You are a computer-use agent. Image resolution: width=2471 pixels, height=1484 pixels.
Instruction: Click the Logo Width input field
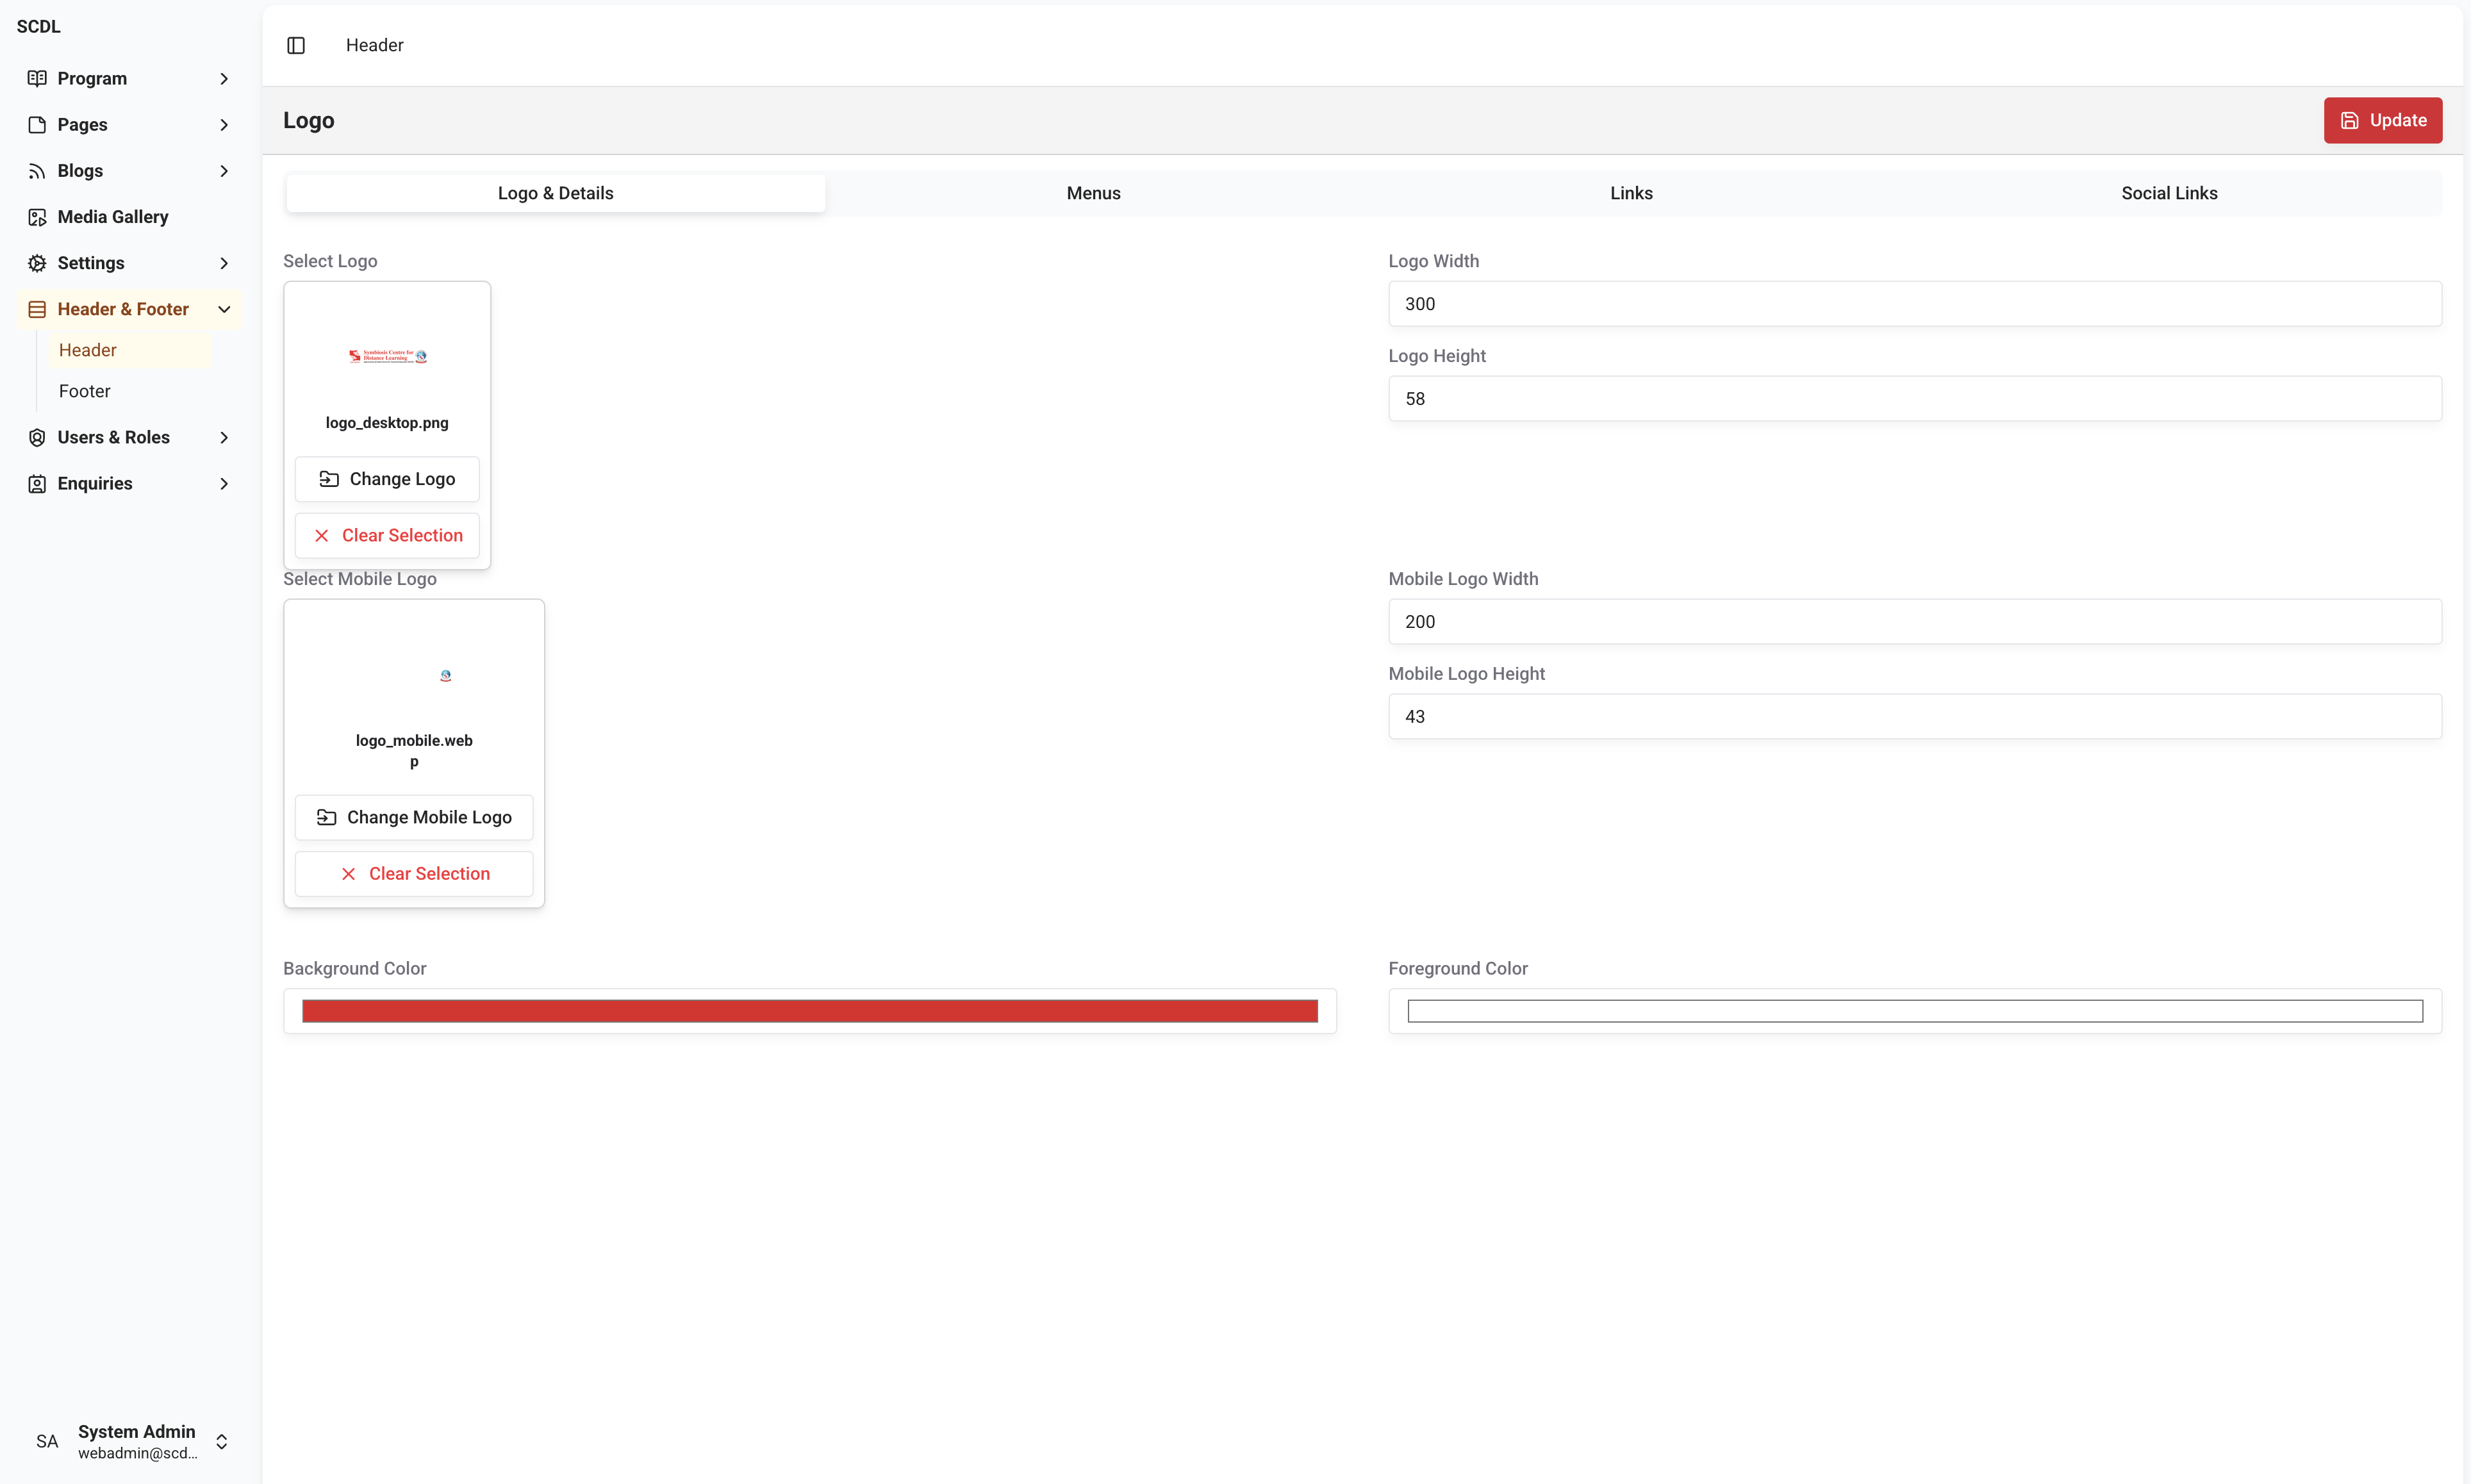pos(1914,304)
